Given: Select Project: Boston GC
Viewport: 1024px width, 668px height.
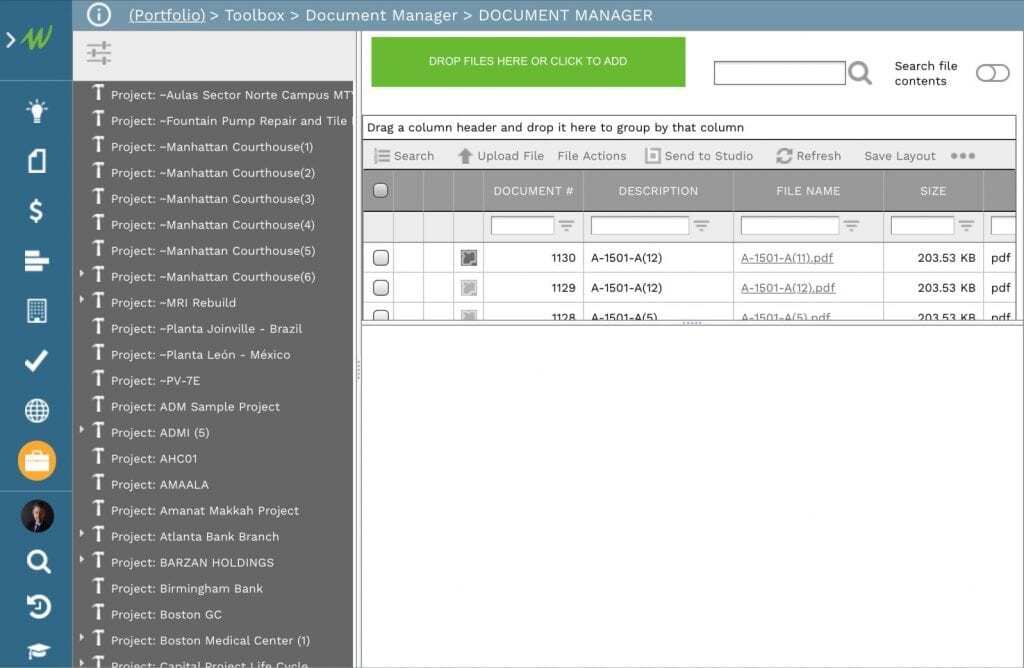Looking at the screenshot, I should click(x=167, y=614).
